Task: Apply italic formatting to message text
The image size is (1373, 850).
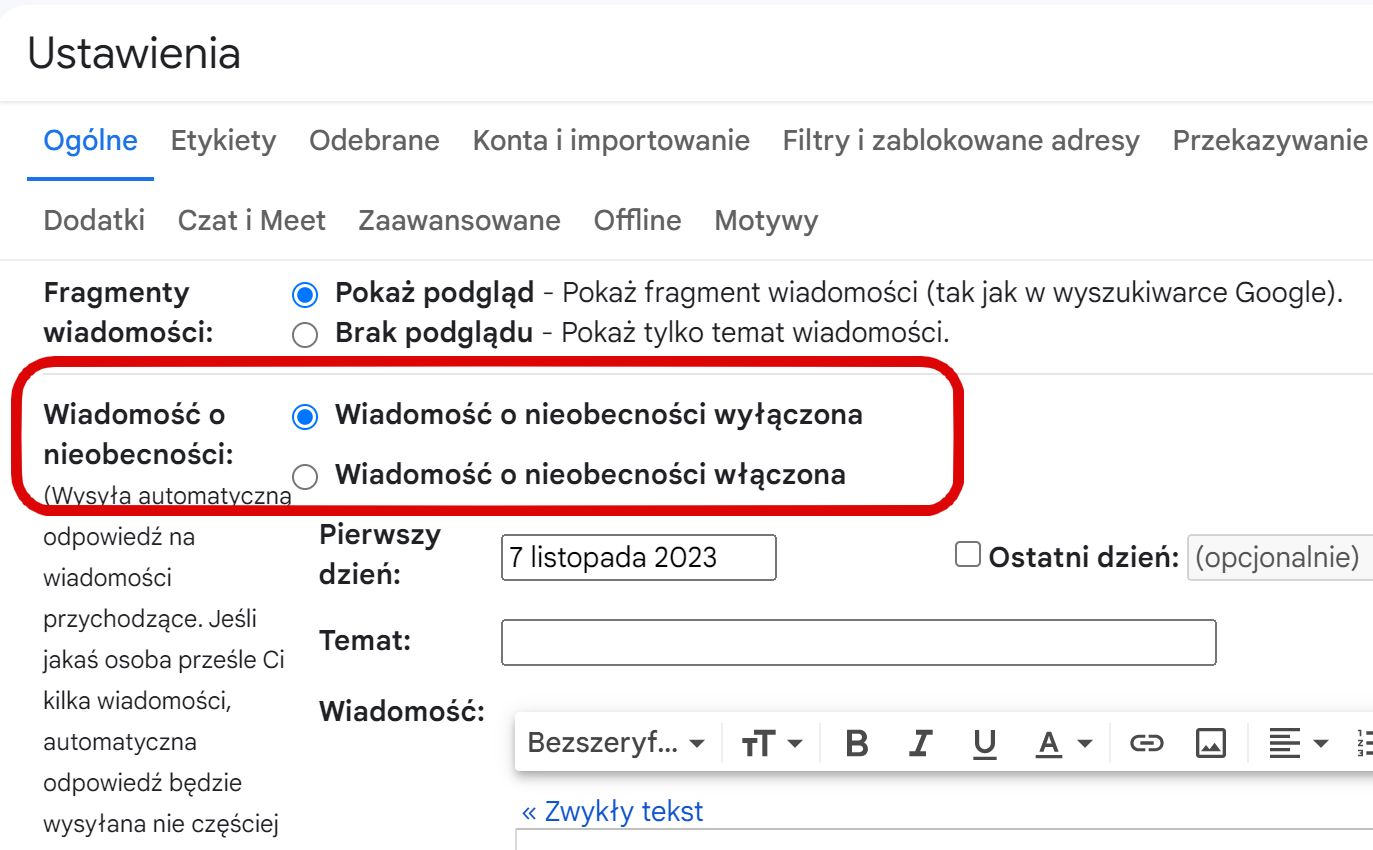Action: [921, 743]
